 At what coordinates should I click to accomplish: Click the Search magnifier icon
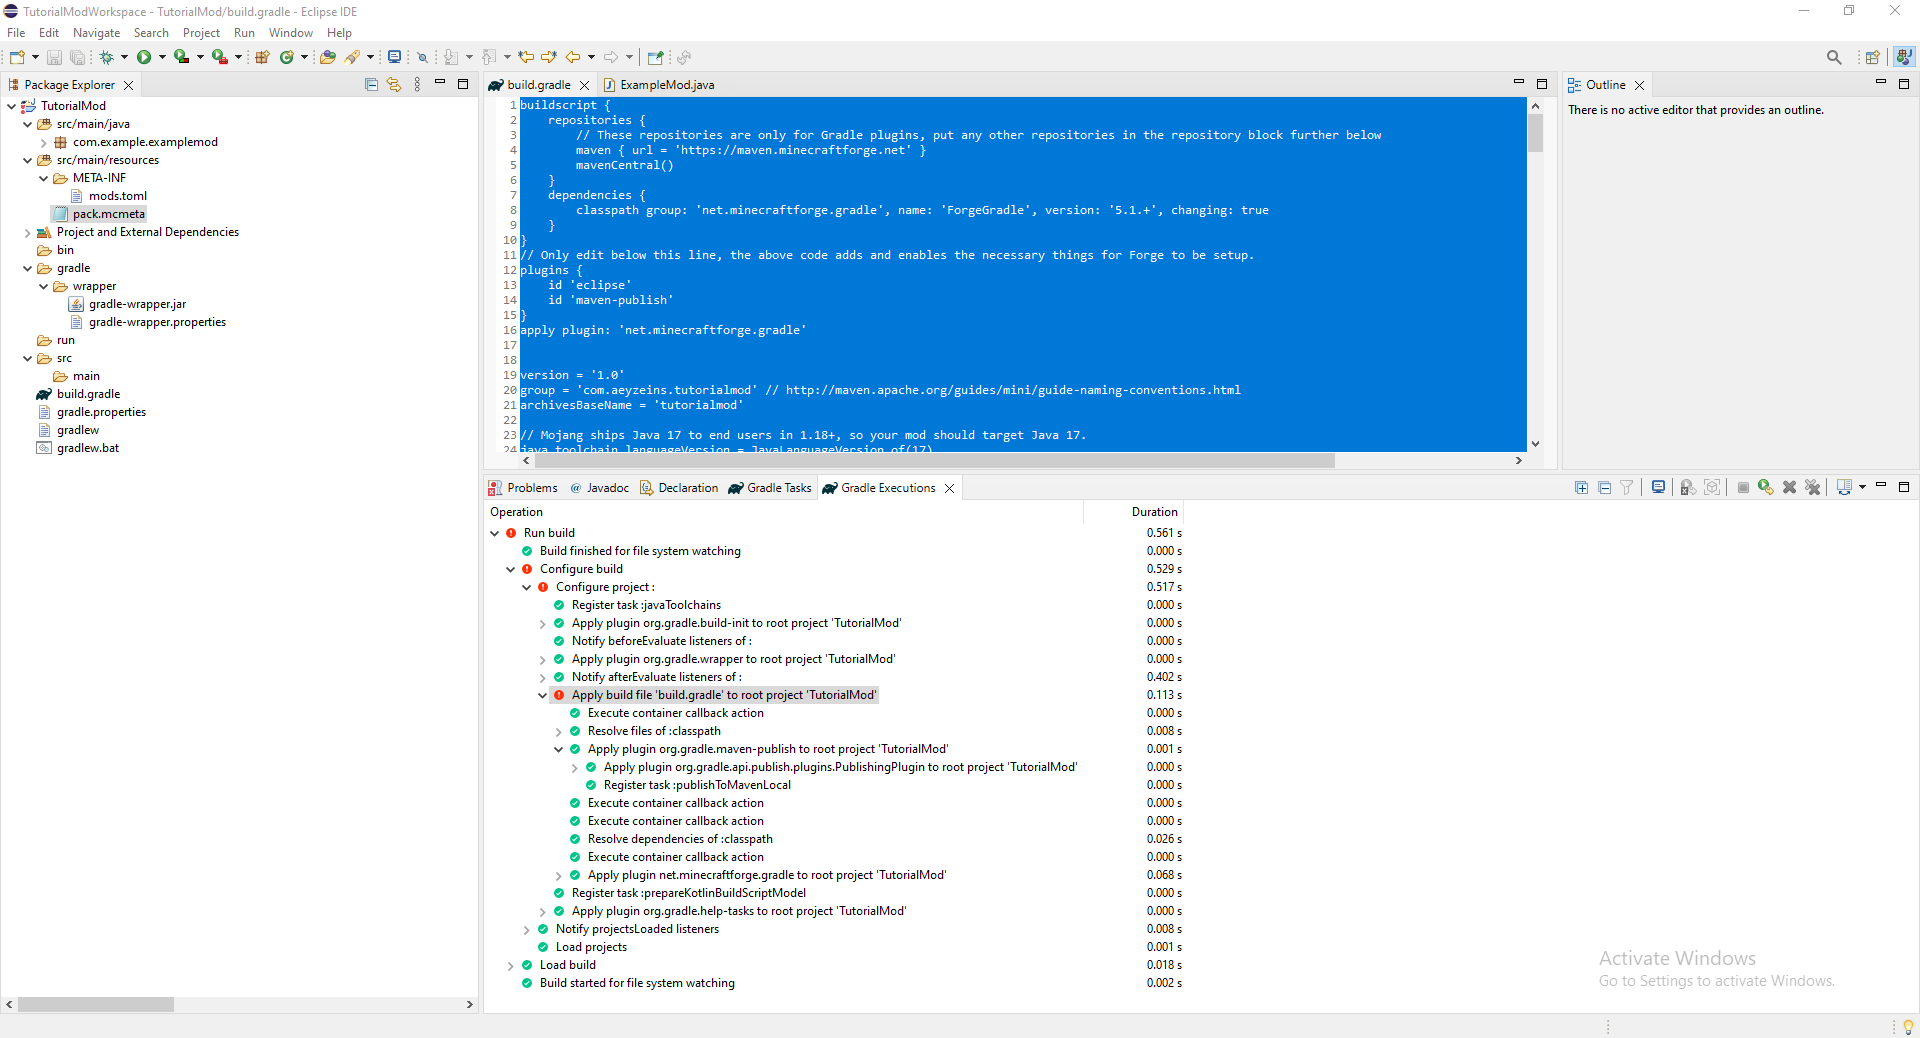coord(1834,57)
